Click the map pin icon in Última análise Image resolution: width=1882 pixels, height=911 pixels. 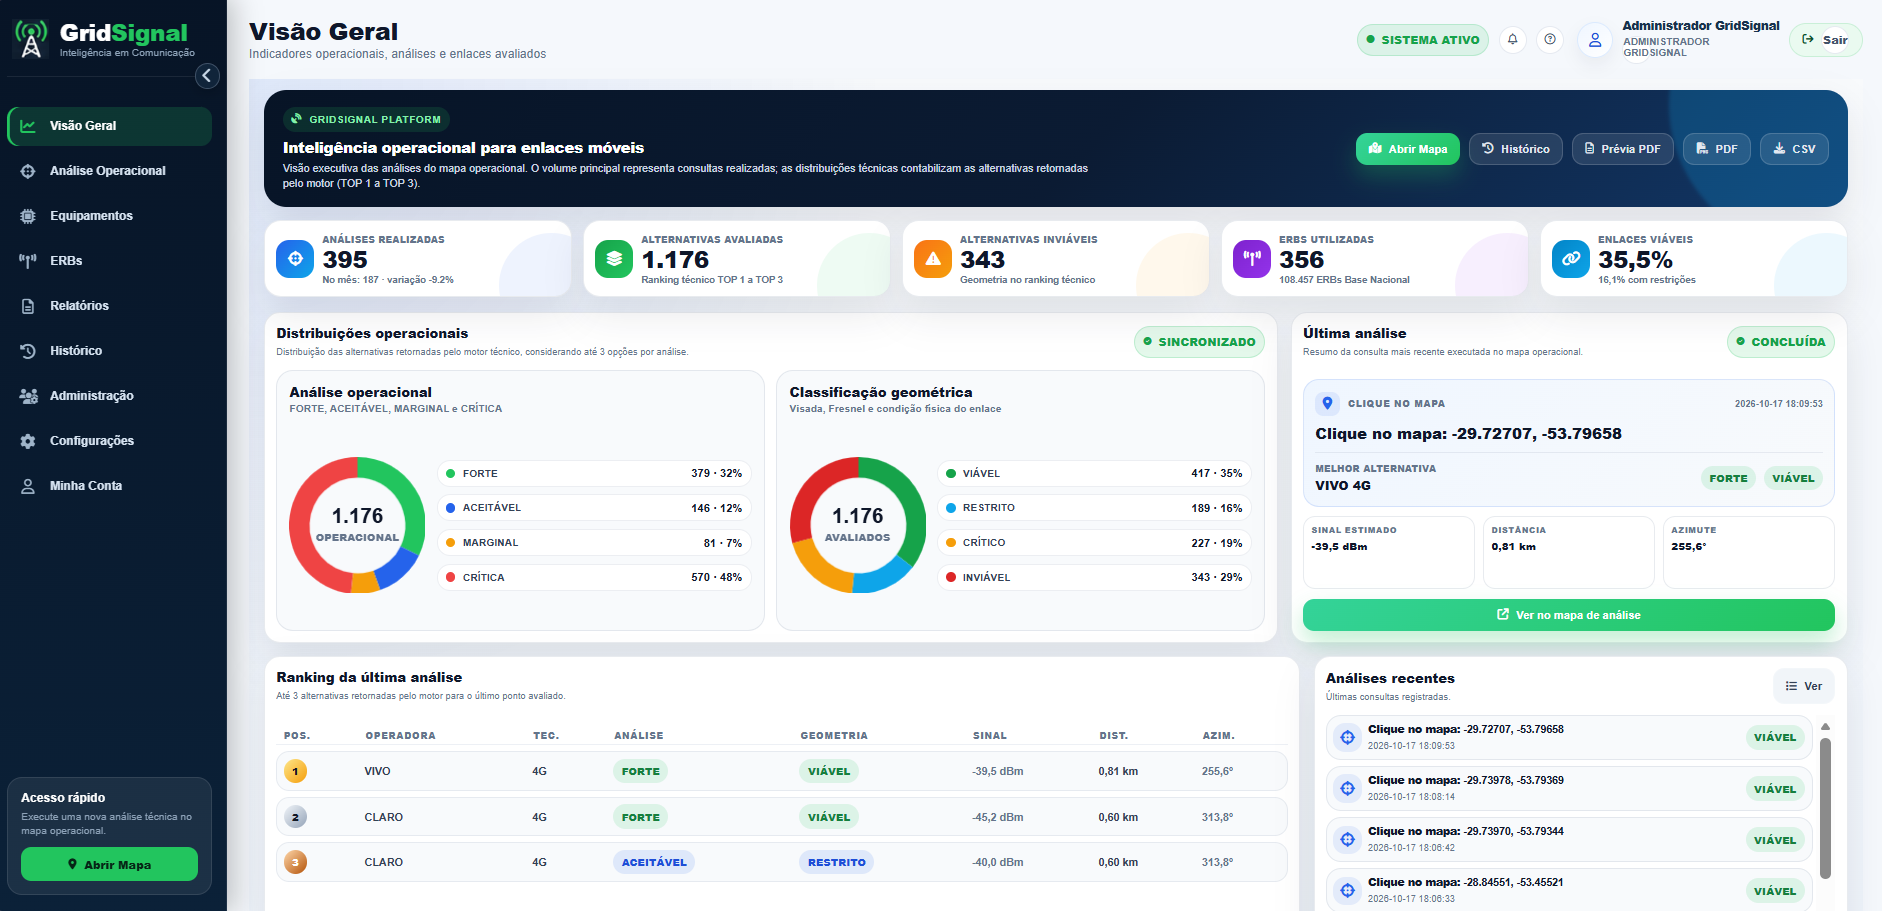tap(1327, 403)
